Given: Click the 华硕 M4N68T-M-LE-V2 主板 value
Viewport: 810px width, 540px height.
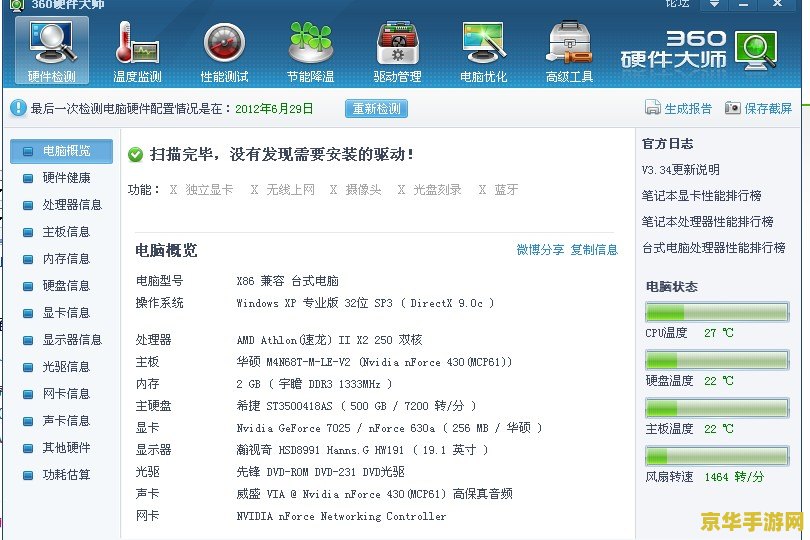Looking at the screenshot, I should [374, 362].
